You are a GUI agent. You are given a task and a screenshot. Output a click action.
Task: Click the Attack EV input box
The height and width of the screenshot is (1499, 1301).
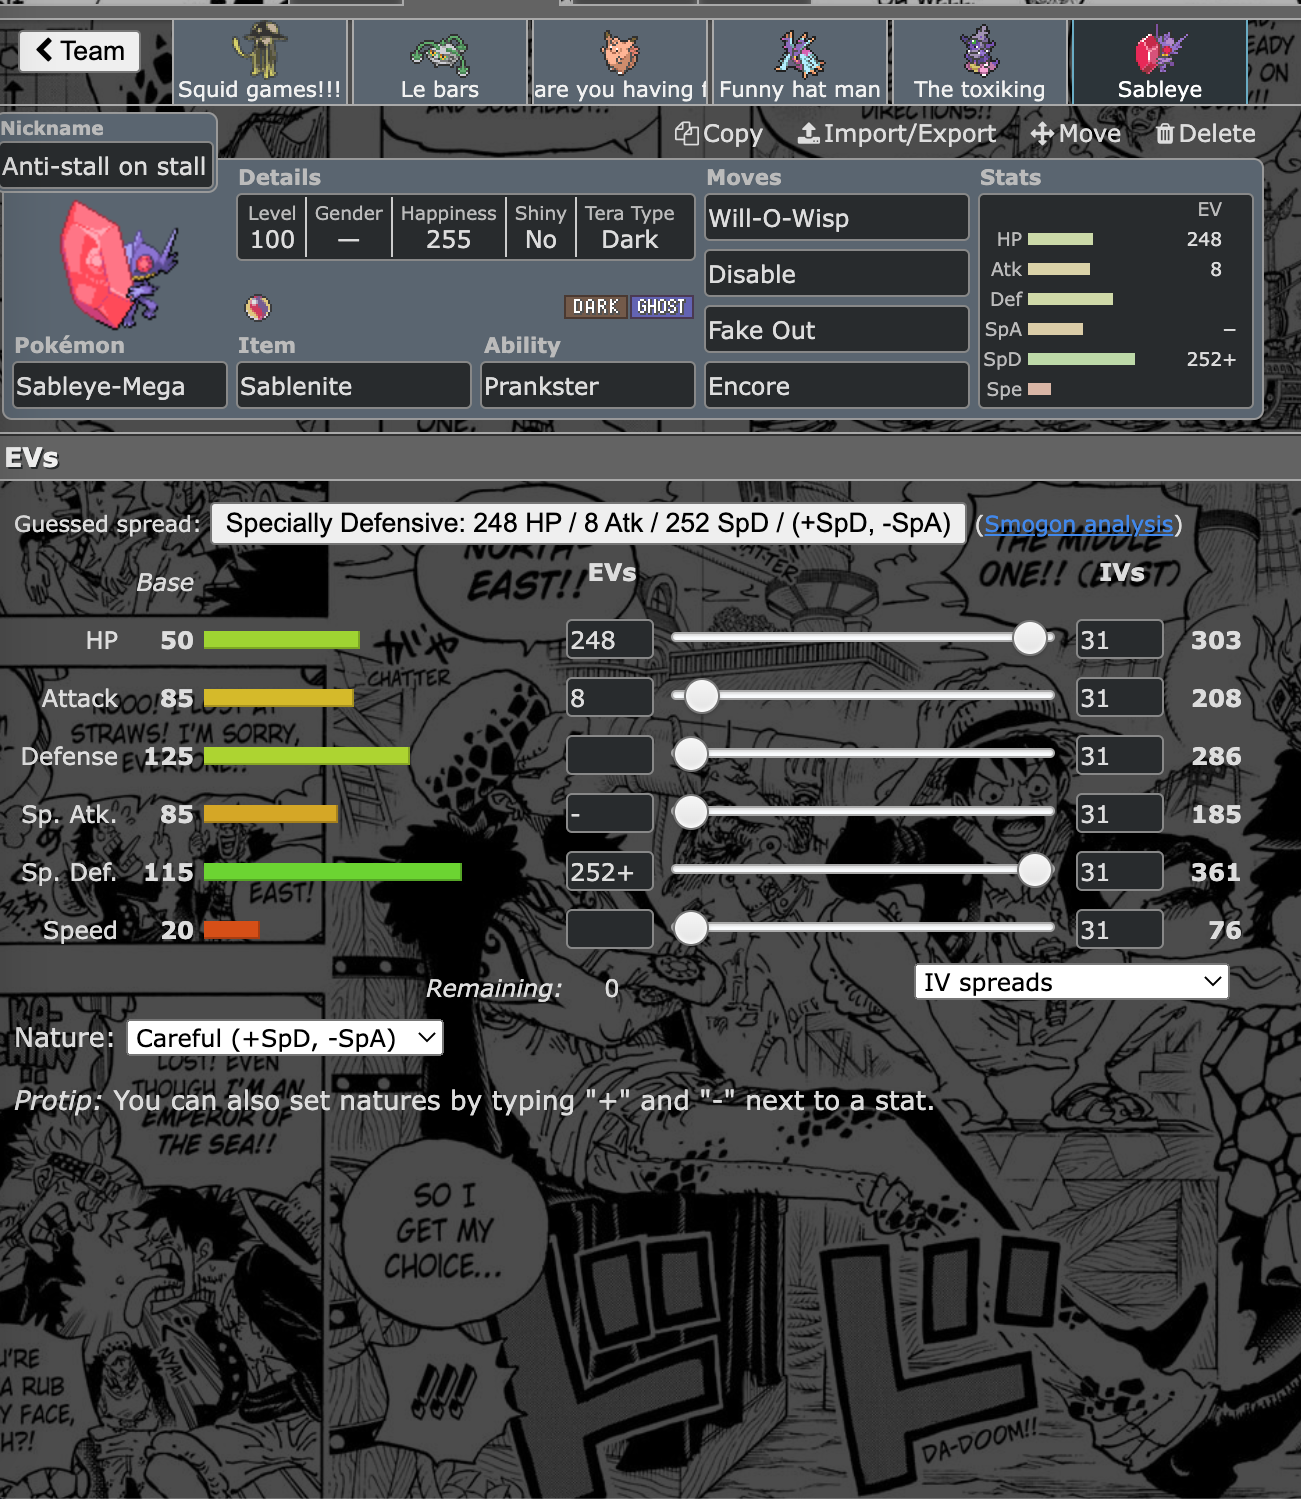610,698
